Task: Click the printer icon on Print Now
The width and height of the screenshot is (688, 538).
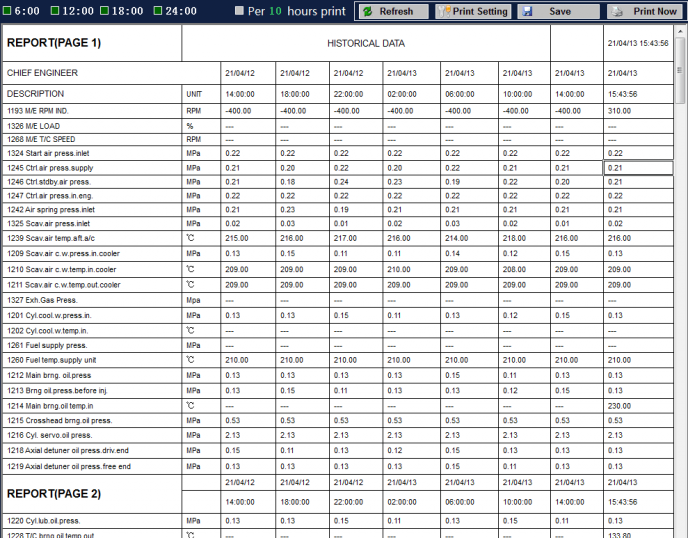Action: [617, 11]
